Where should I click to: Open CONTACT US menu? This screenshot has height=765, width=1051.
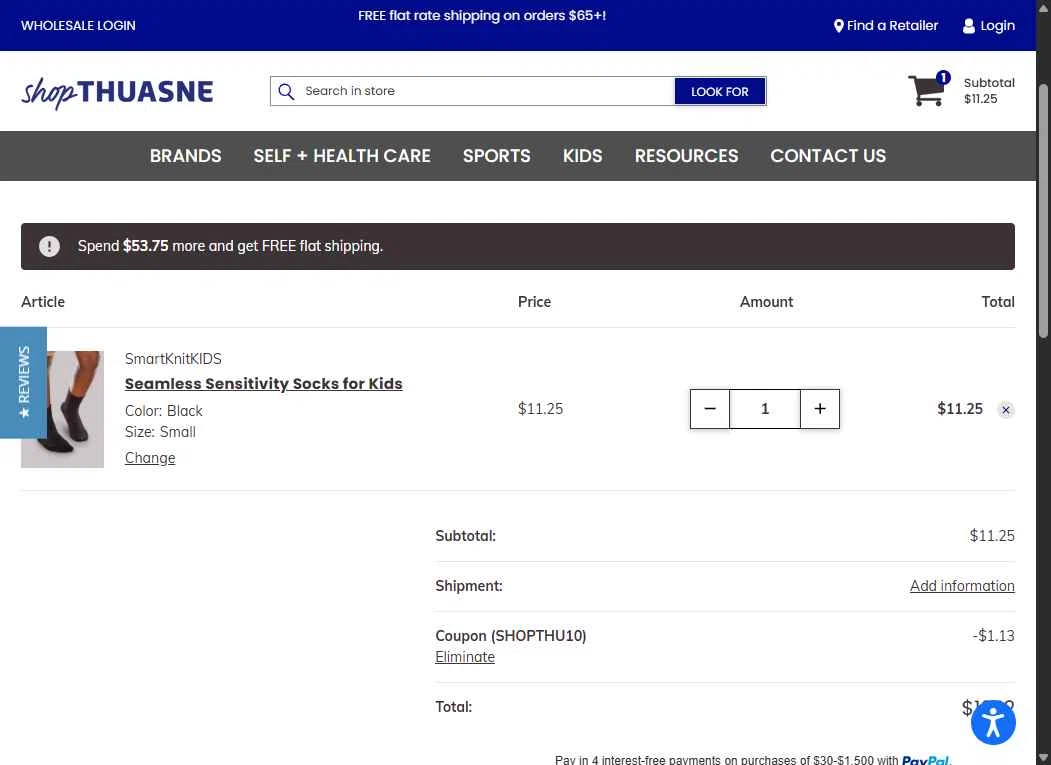[828, 156]
